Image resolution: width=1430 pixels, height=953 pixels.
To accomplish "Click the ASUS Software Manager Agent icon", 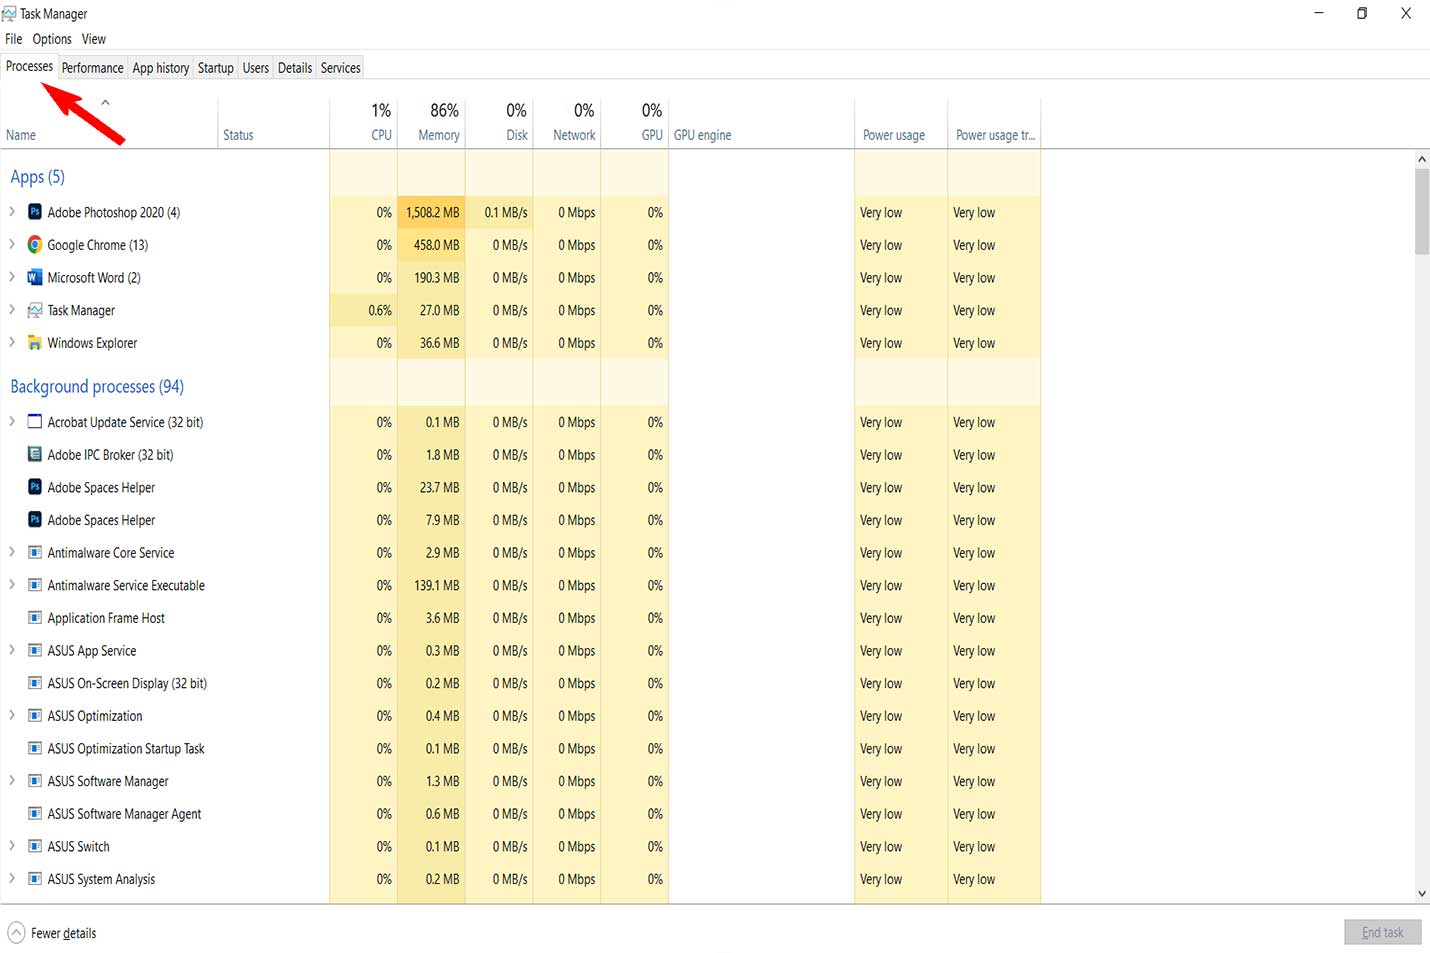I will pyautogui.click(x=35, y=814).
